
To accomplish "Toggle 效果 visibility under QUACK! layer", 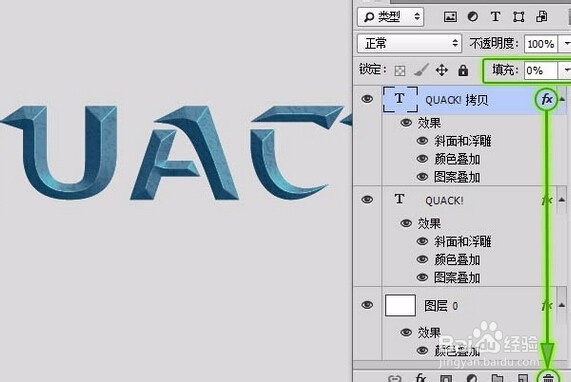I will point(406,223).
